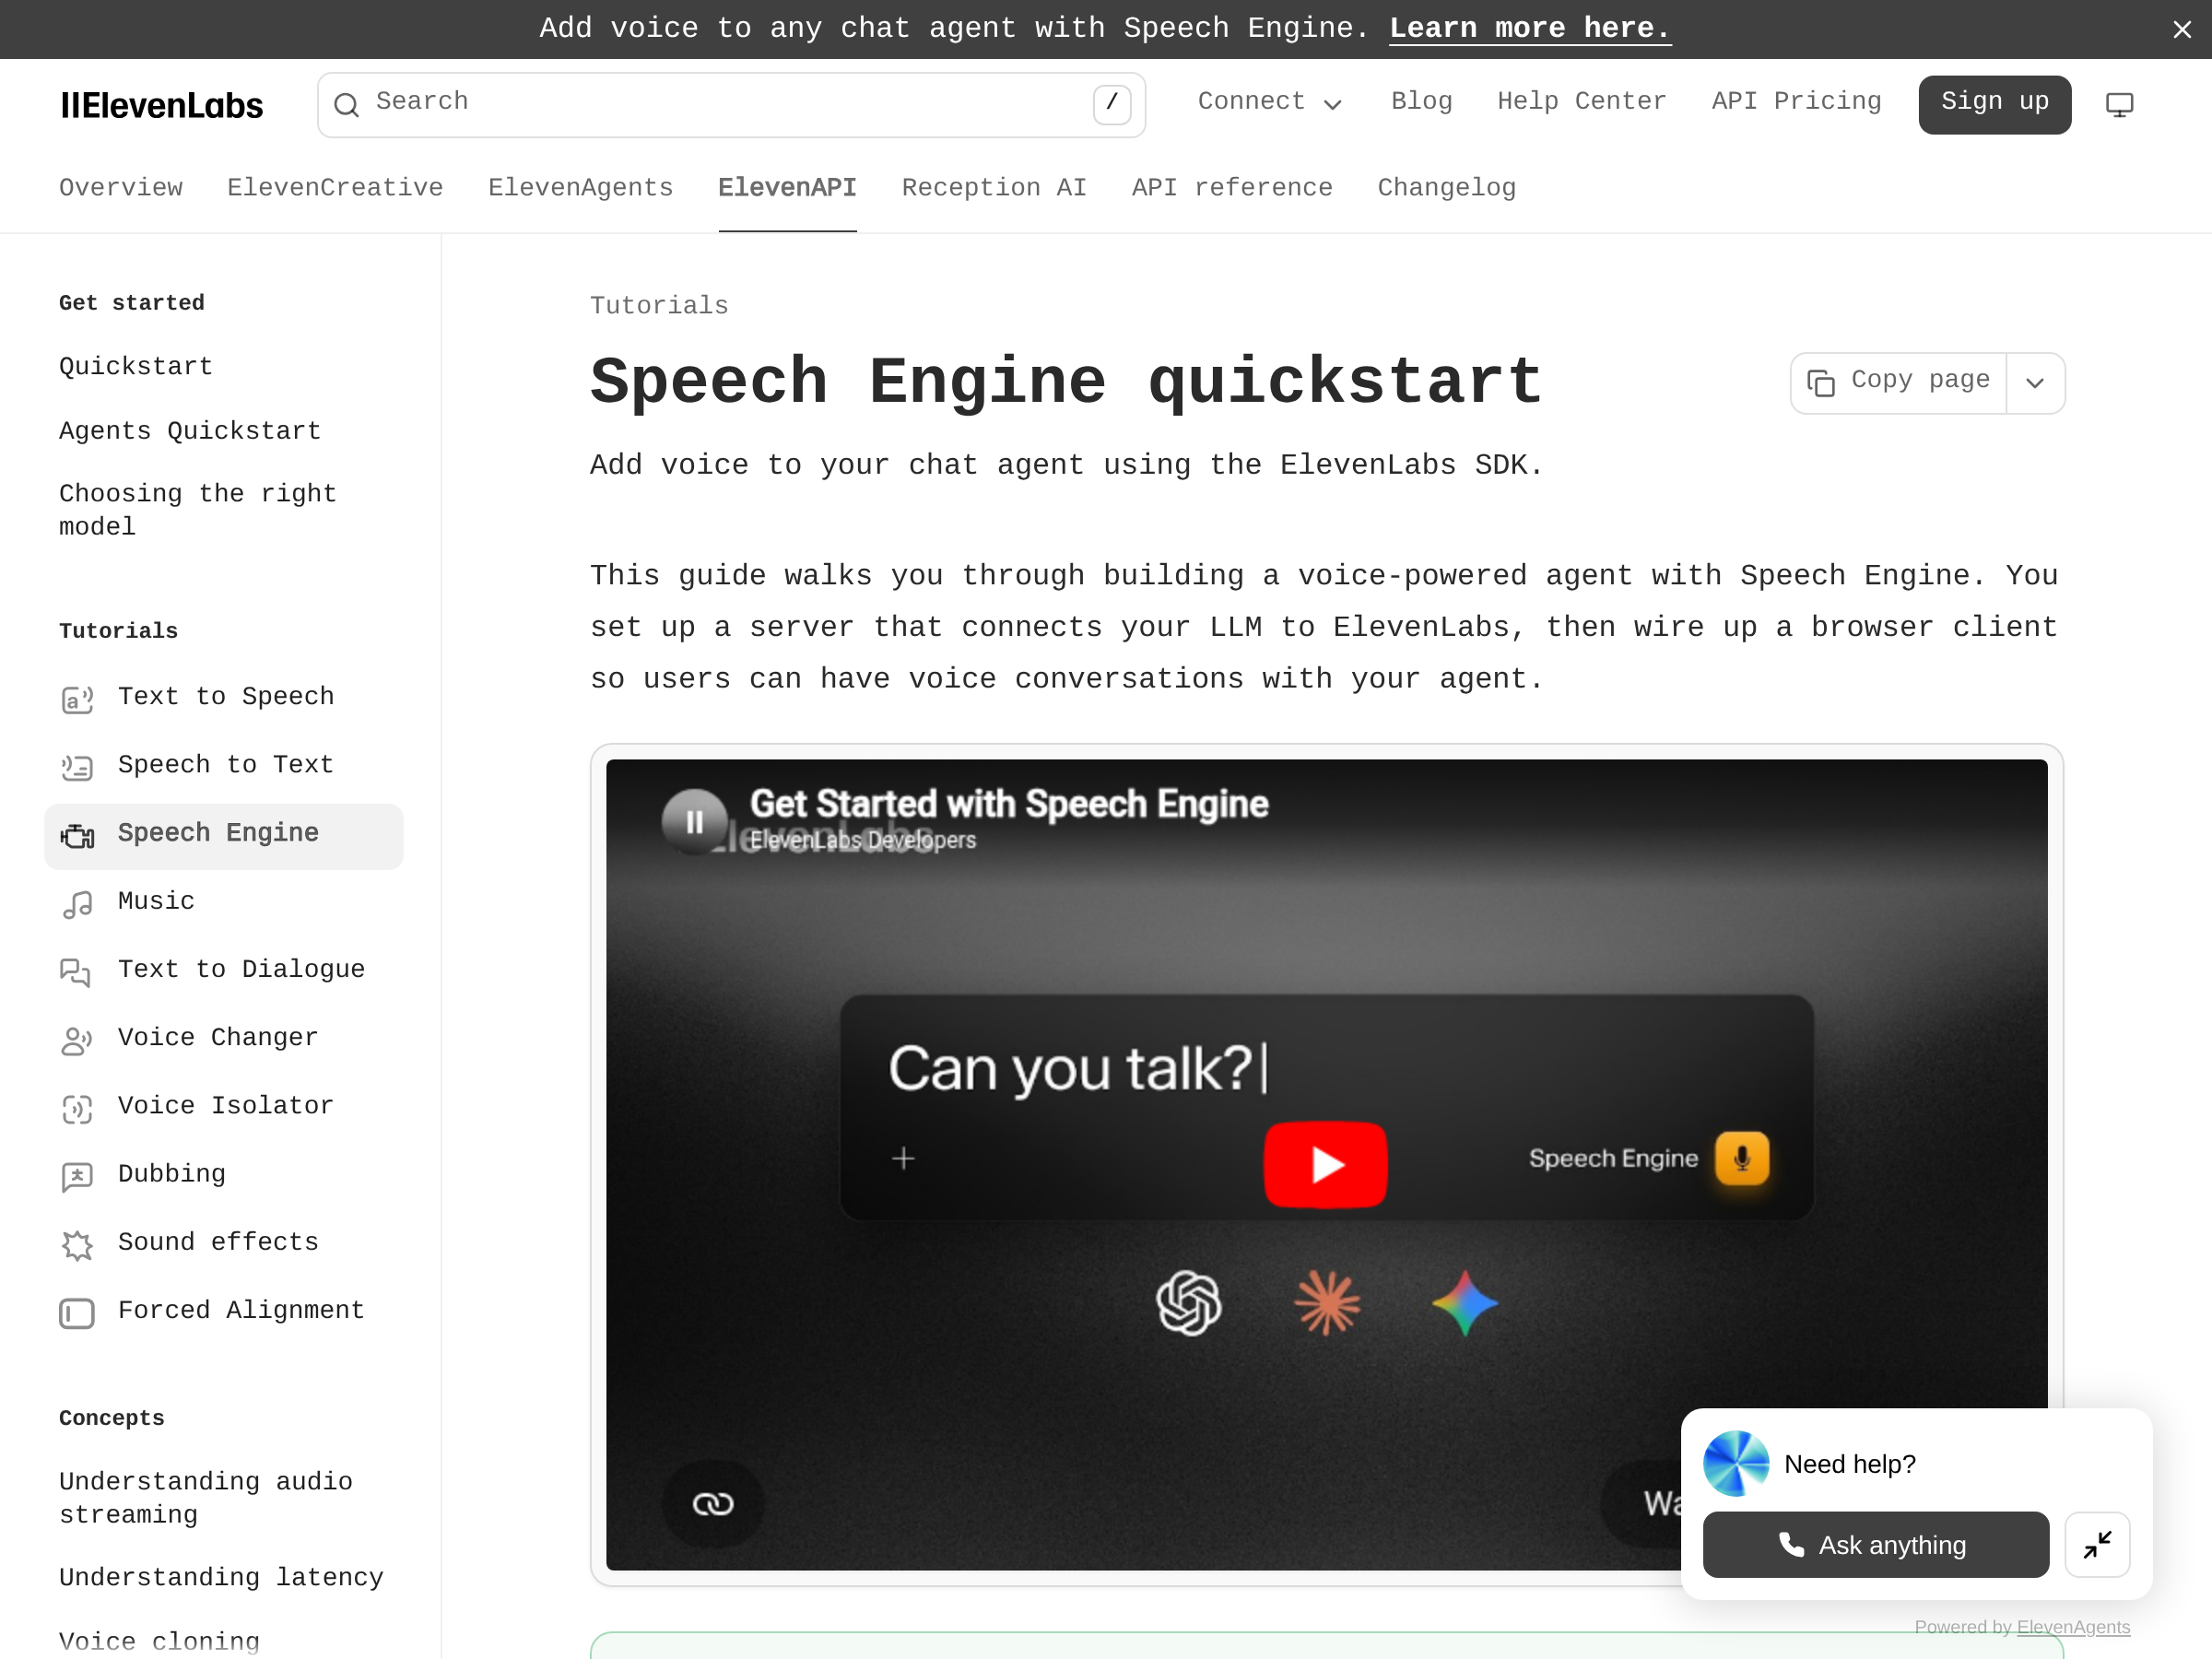Open the API Pricing link
2212x1659 pixels.
pos(1796,102)
